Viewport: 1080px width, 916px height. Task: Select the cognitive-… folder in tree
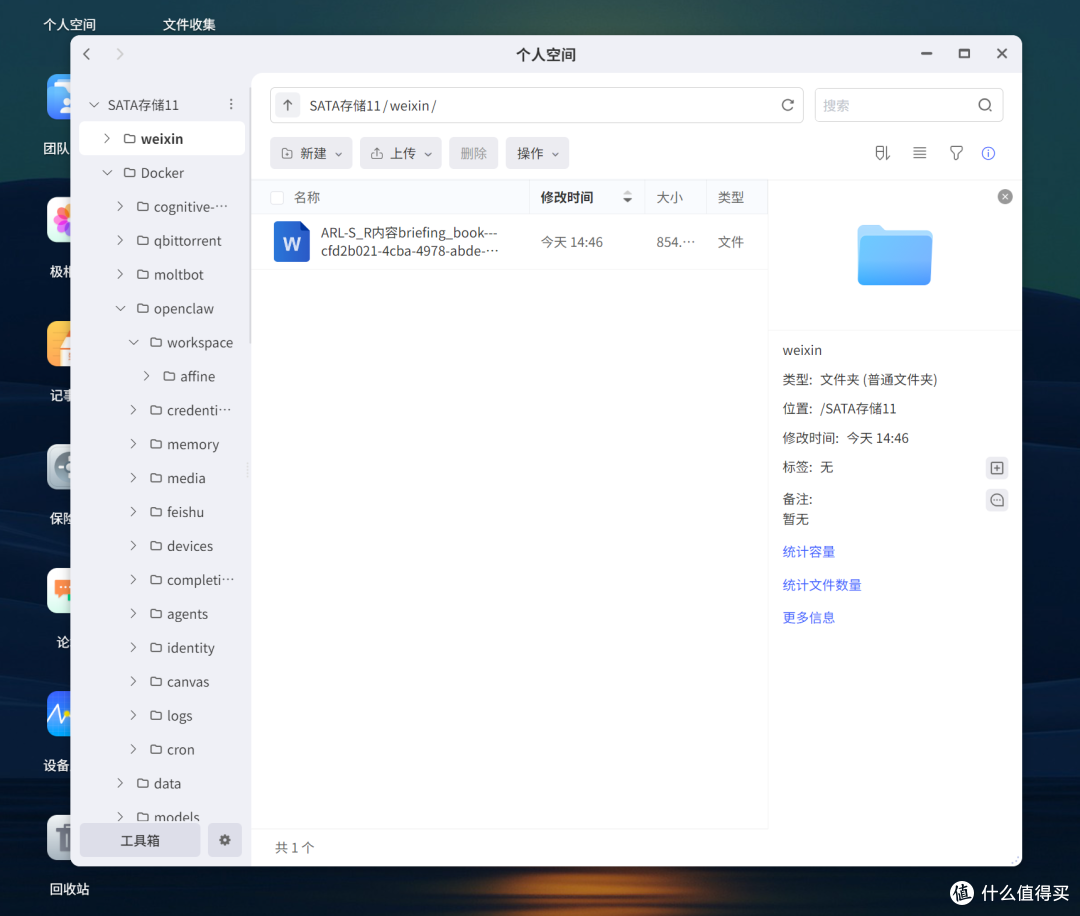click(x=191, y=207)
